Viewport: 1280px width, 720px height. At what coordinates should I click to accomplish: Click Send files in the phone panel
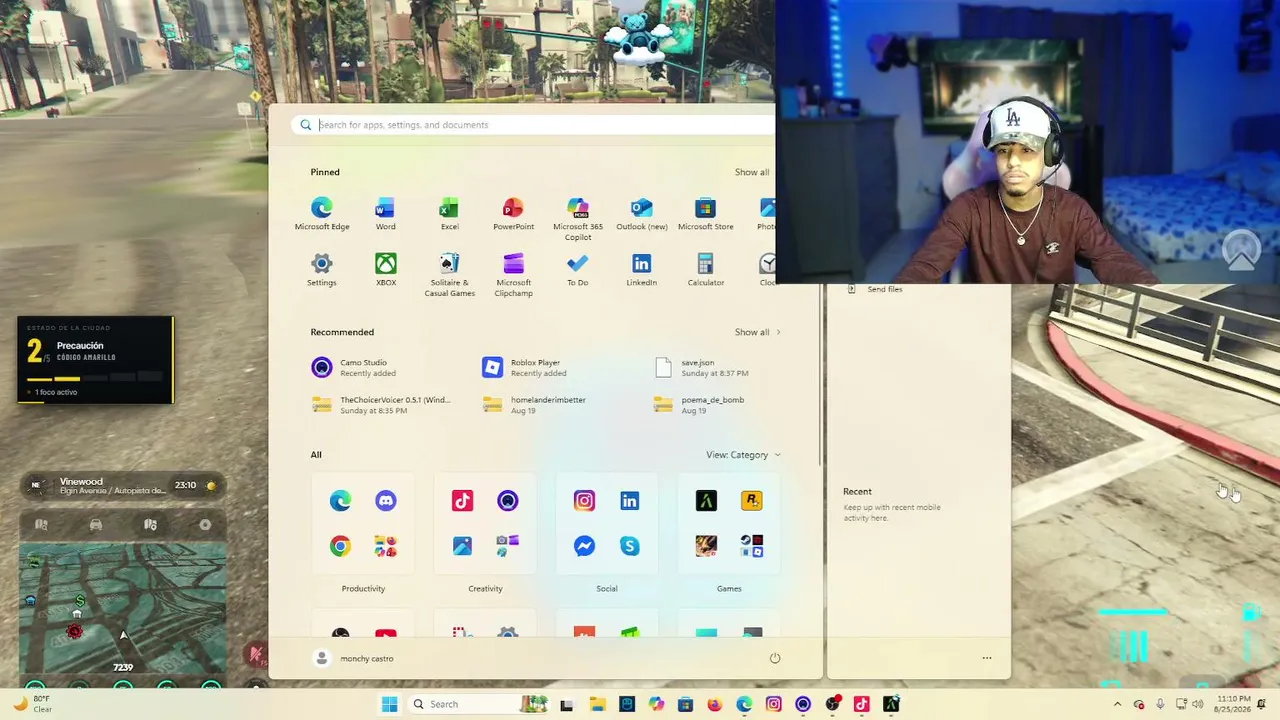point(875,289)
